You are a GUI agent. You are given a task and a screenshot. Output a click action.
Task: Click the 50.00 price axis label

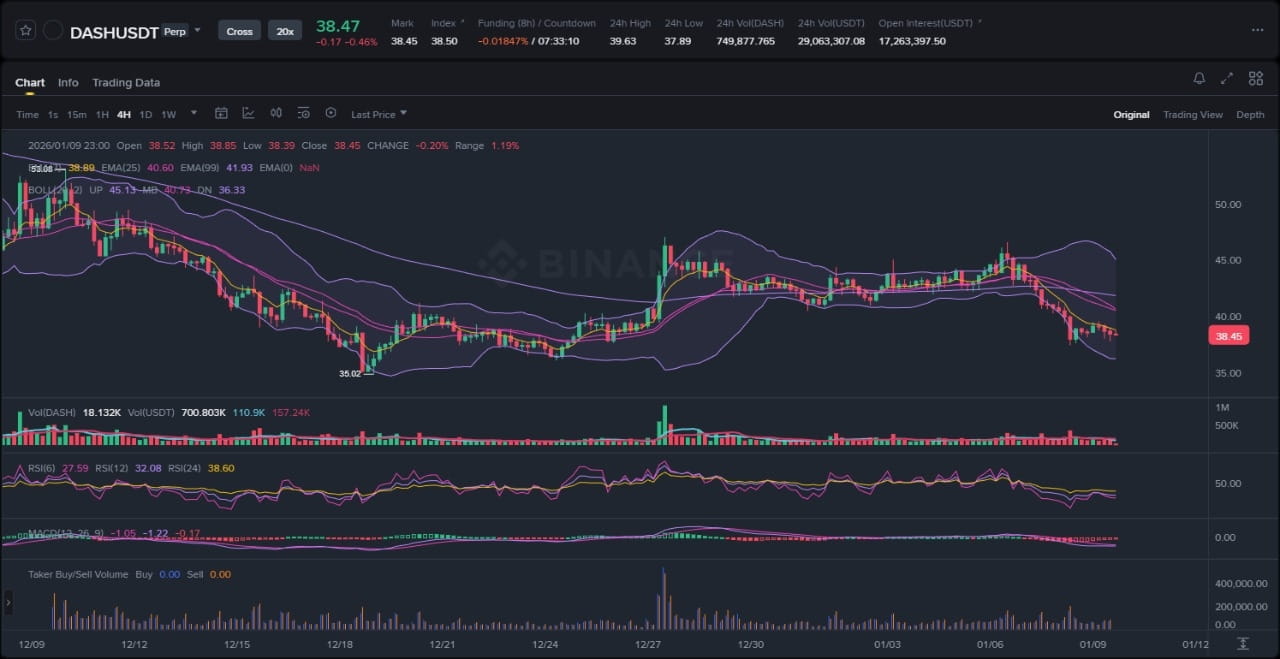click(x=1227, y=204)
